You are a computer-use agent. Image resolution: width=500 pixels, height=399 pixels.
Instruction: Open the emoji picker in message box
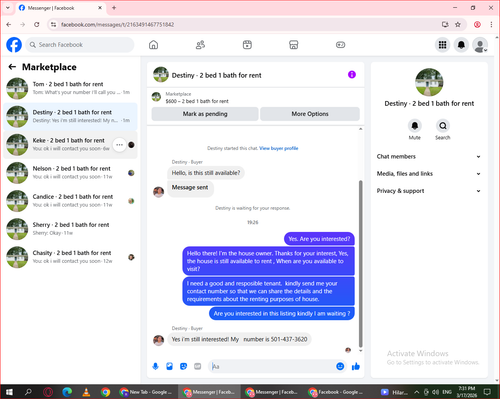(340, 366)
